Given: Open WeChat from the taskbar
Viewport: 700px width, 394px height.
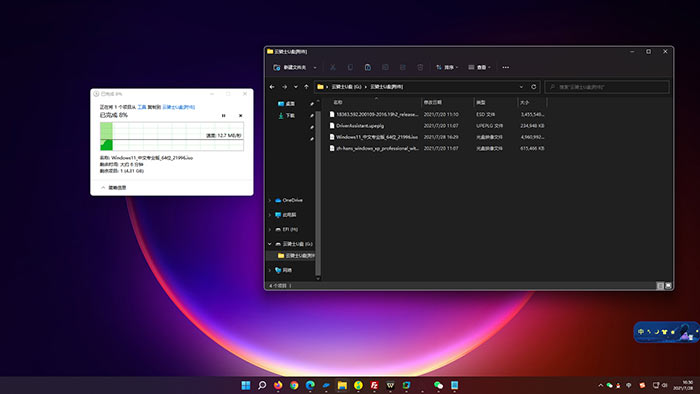Looking at the screenshot, I should pos(438,385).
